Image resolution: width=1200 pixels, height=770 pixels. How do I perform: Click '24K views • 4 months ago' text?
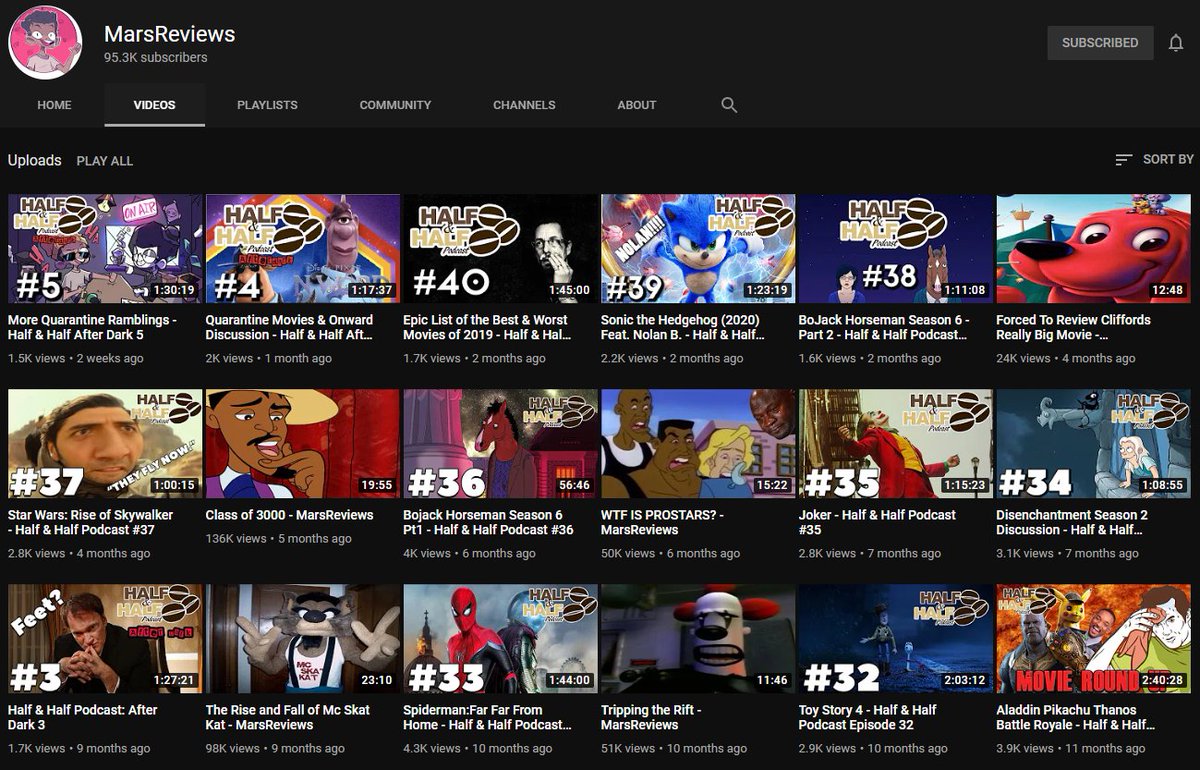(x=1066, y=358)
